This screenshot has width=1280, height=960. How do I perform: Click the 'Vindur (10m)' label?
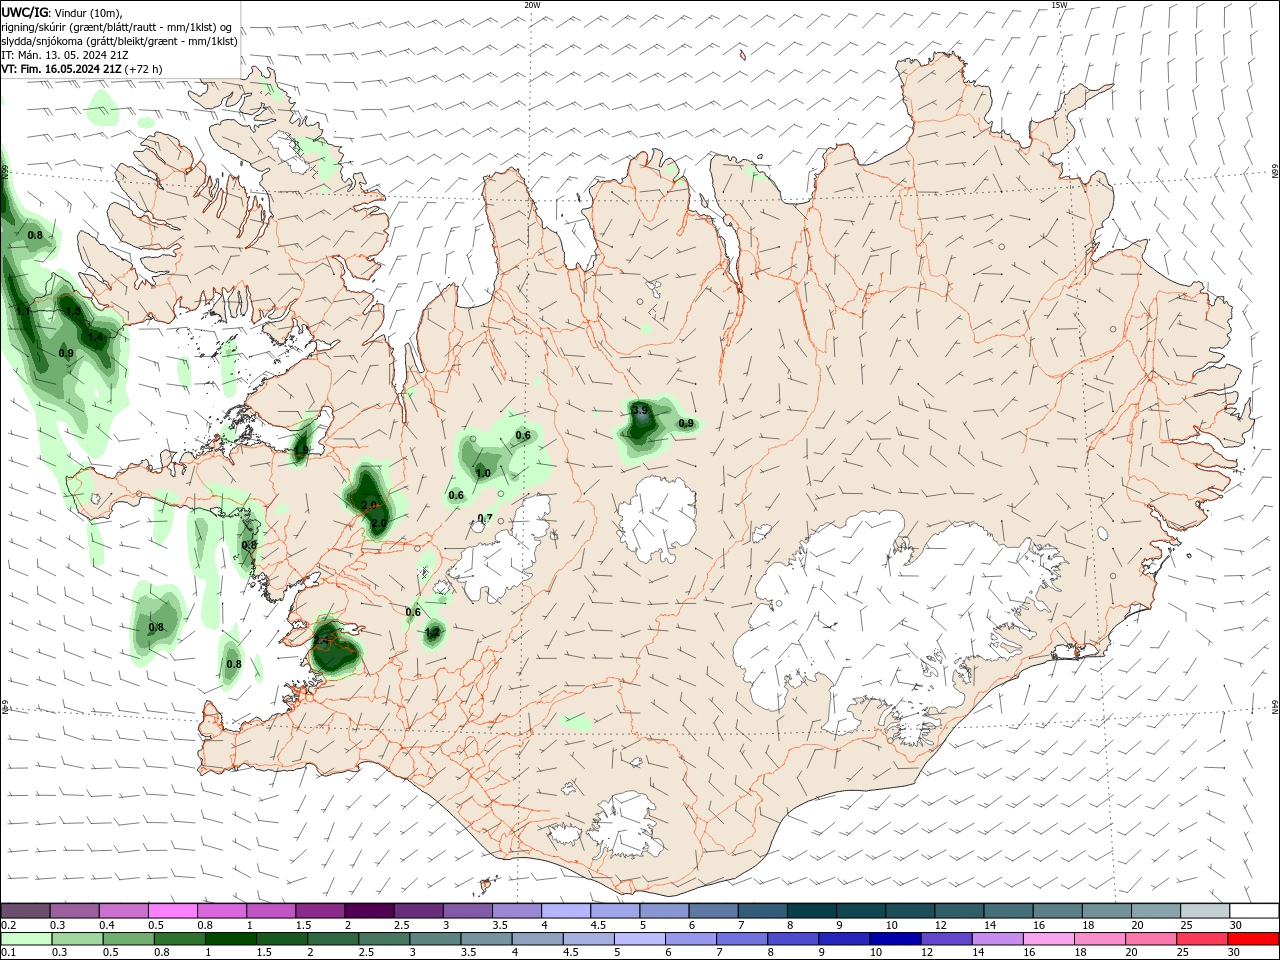[88, 12]
